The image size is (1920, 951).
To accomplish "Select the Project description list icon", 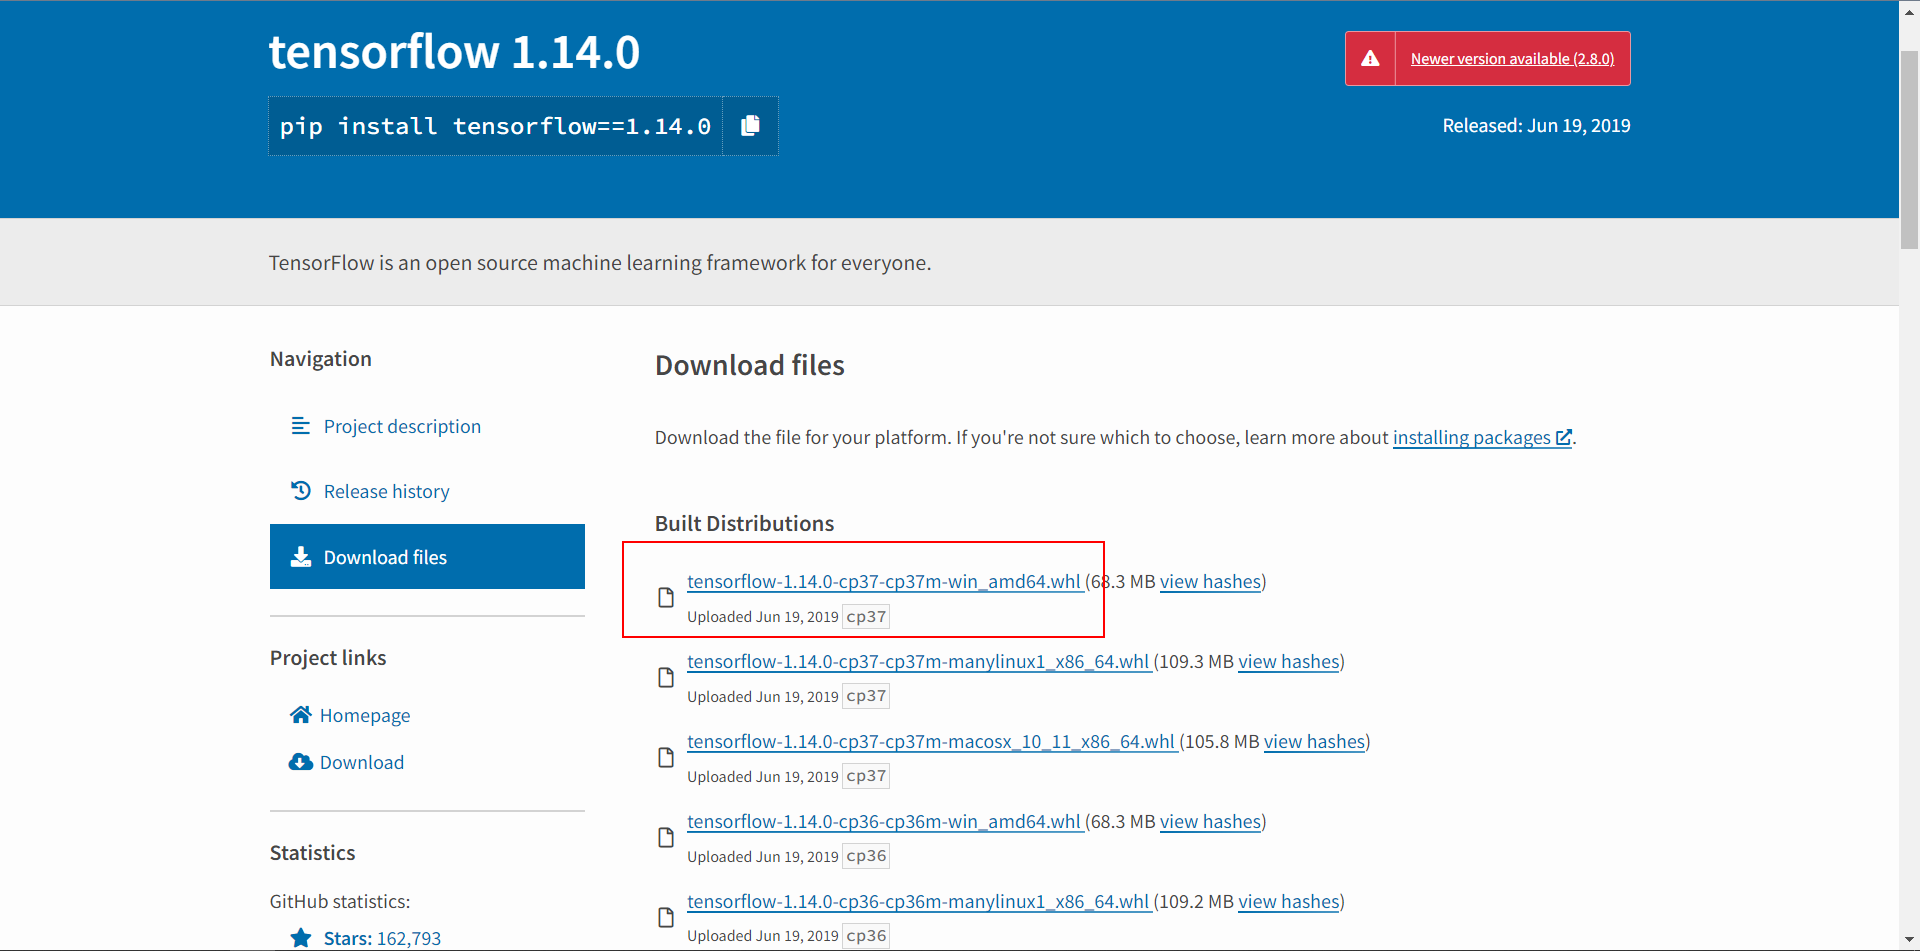I will pyautogui.click(x=301, y=425).
